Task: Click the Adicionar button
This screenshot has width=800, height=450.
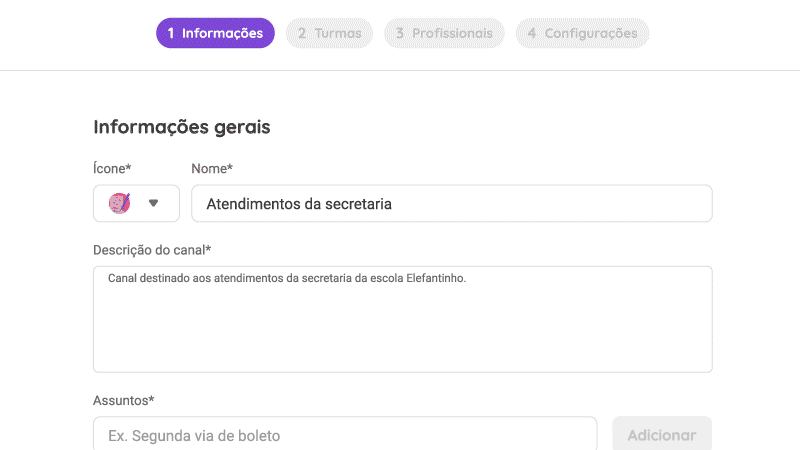Action: tap(662, 434)
